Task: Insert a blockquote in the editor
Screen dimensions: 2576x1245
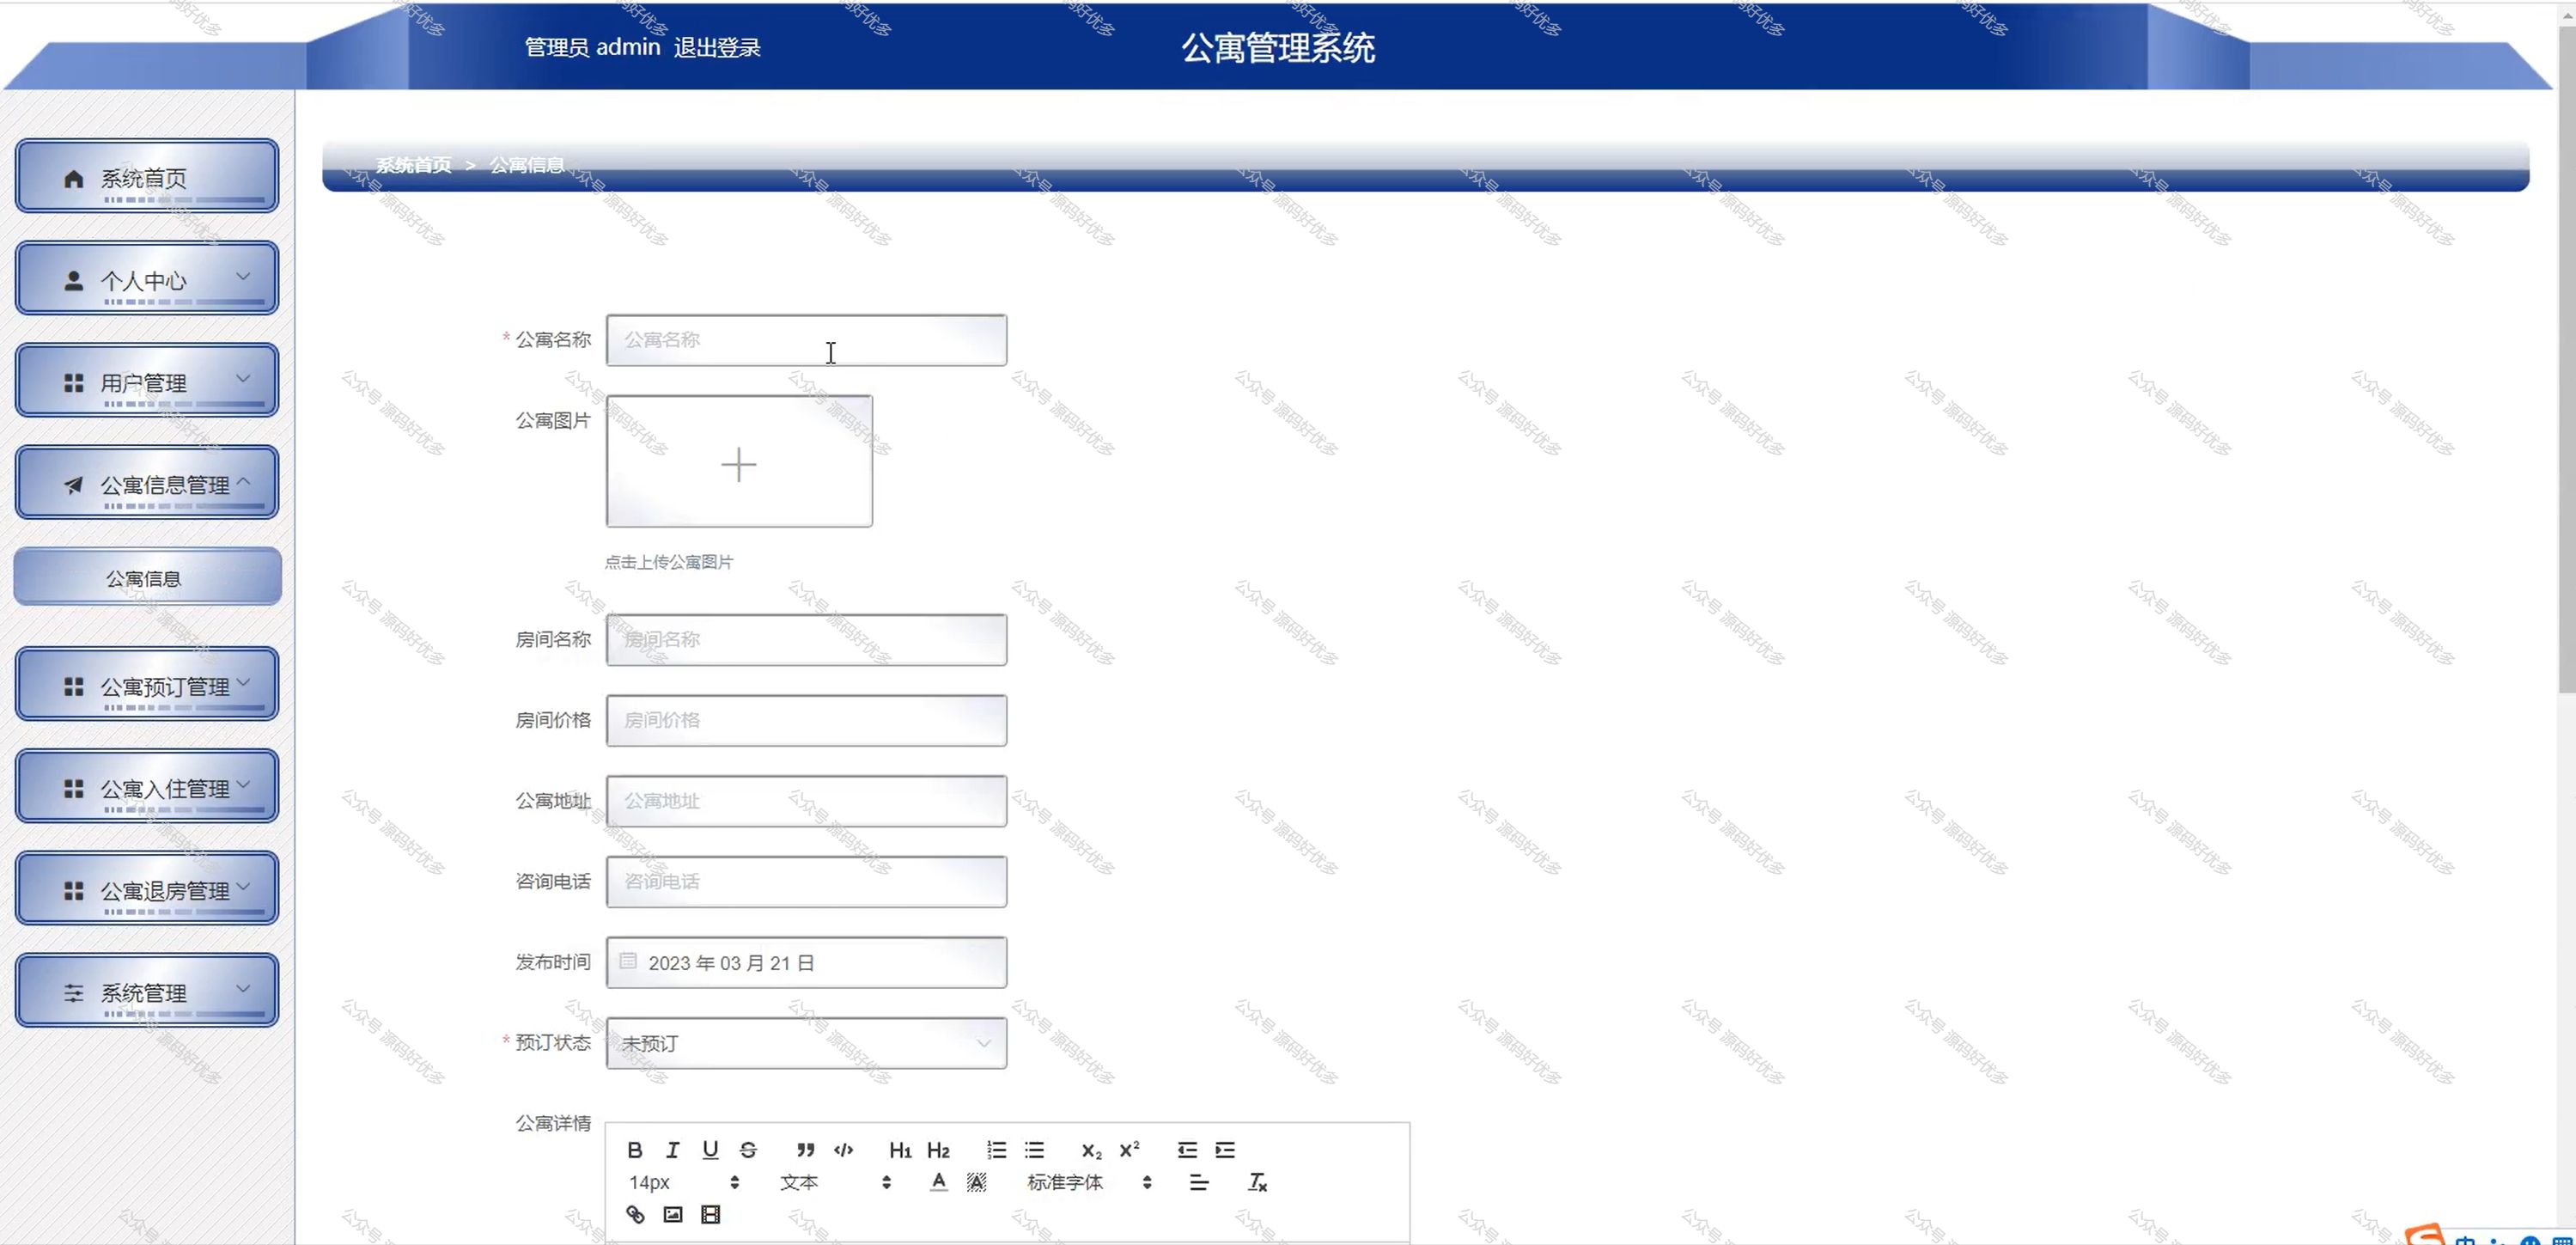Action: (805, 1150)
